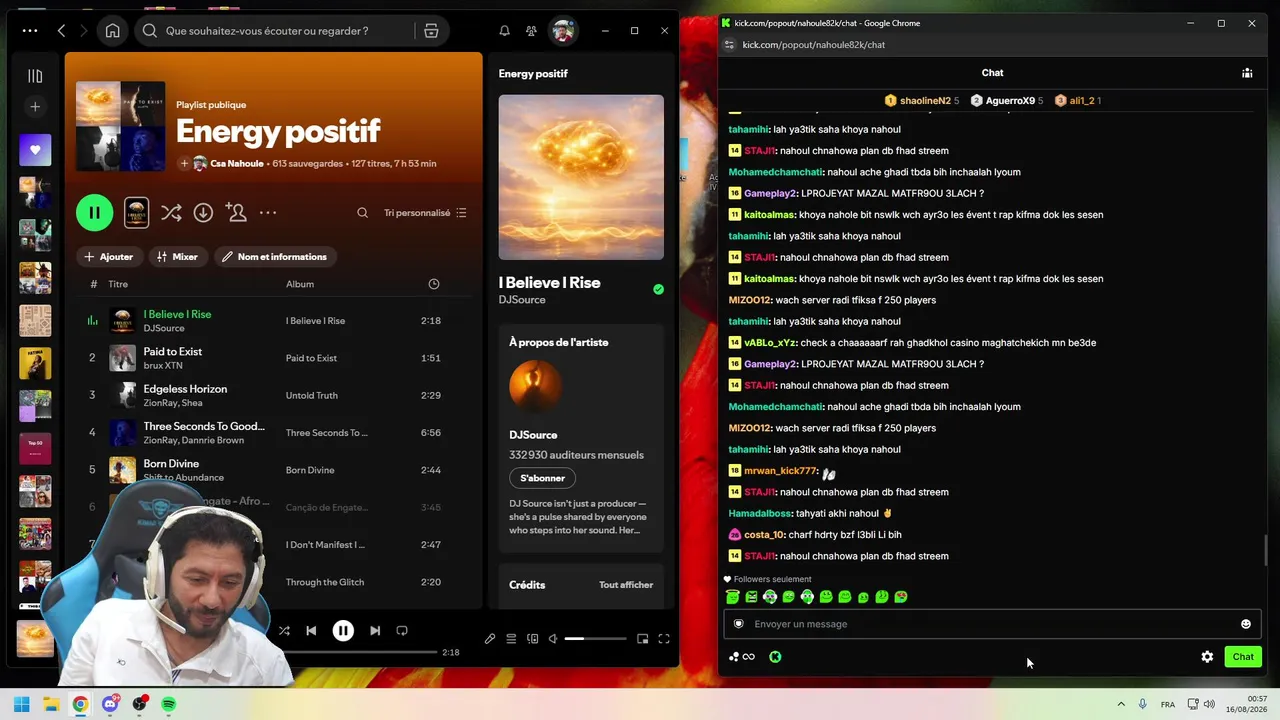Open the large I Believe I Rise cover art
This screenshot has height=720, width=1280.
tap(581, 177)
